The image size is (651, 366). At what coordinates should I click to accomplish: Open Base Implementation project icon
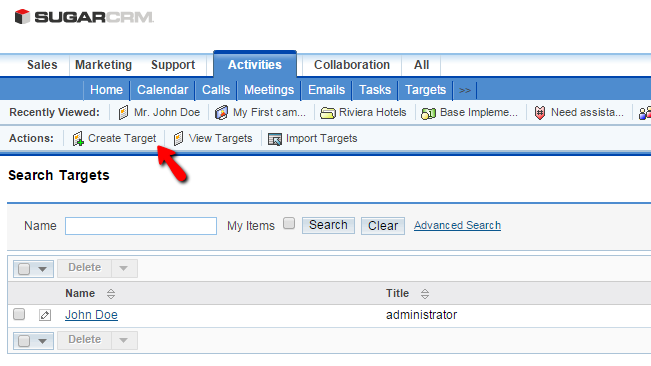(428, 113)
